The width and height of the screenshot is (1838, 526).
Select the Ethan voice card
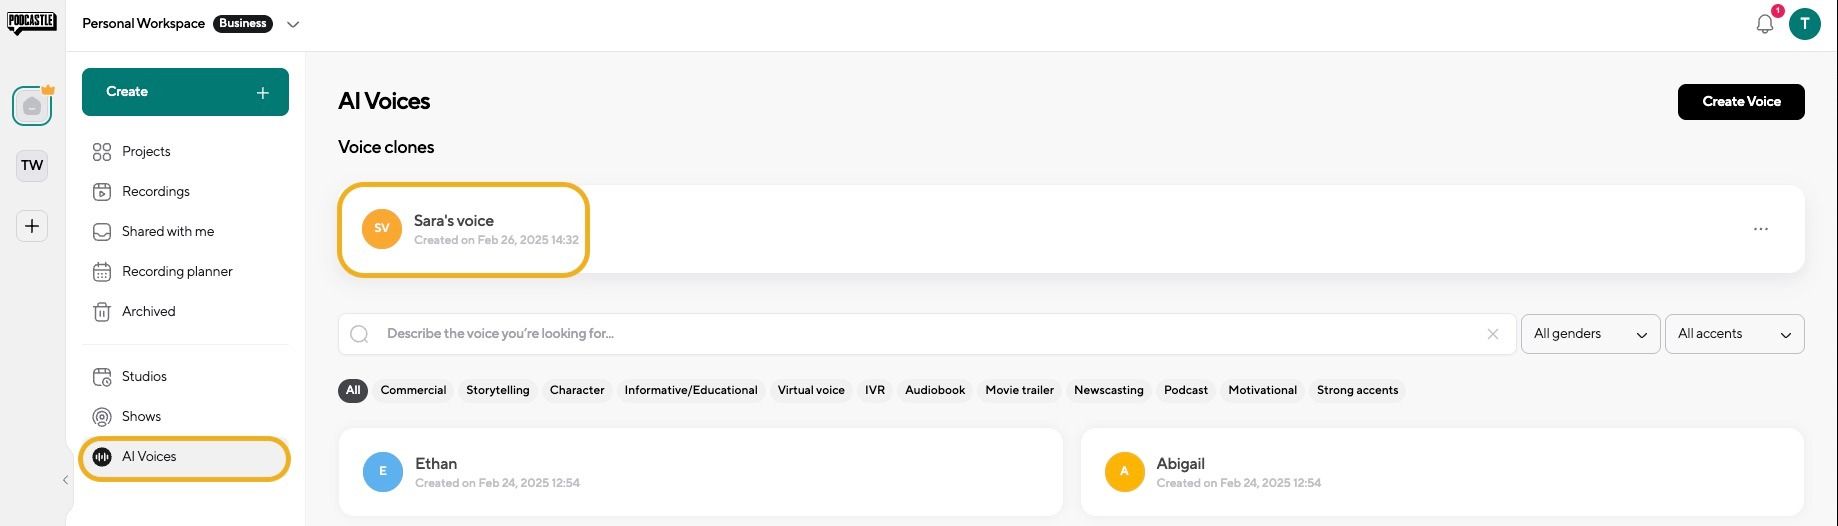tap(700, 472)
